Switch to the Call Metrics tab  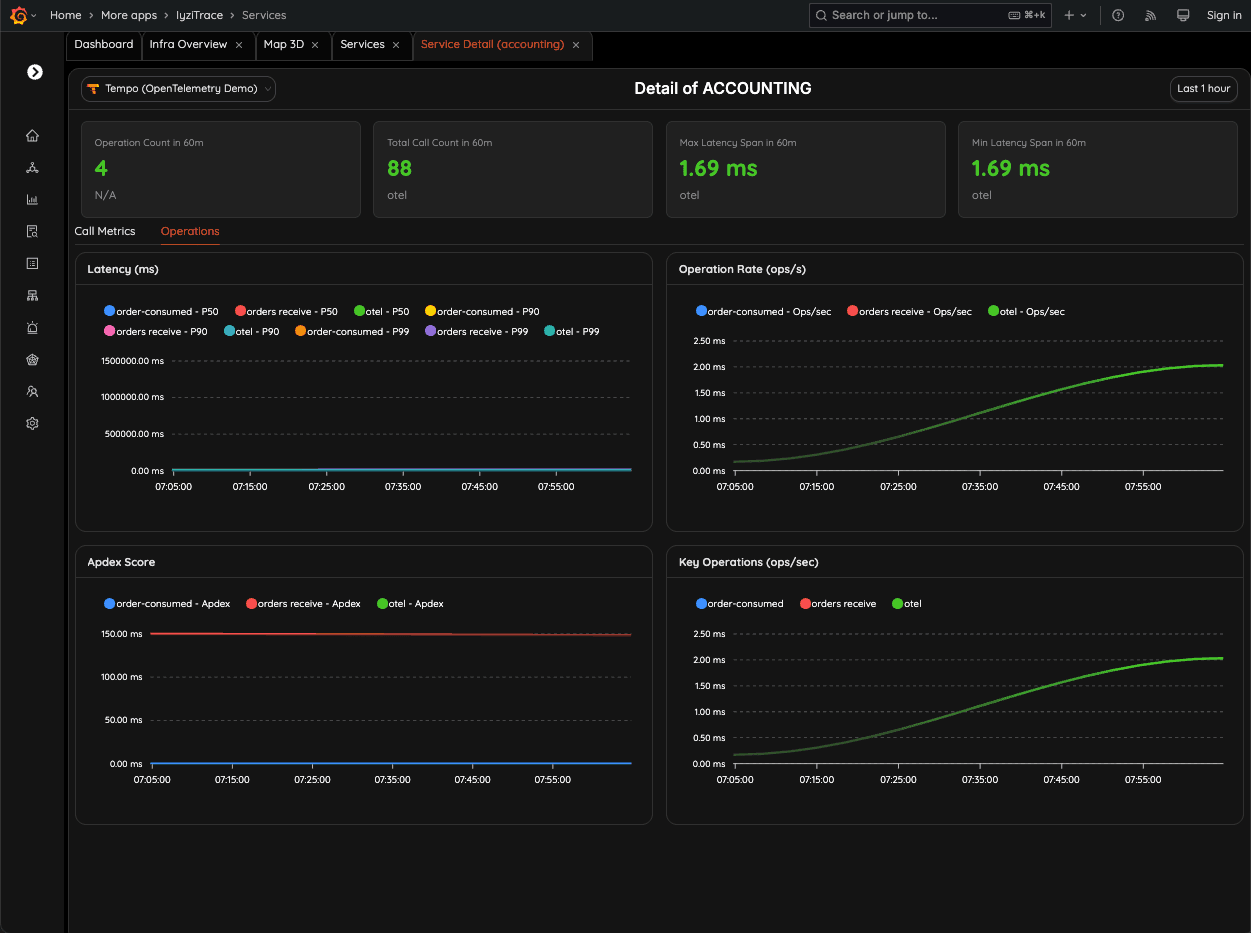104,231
